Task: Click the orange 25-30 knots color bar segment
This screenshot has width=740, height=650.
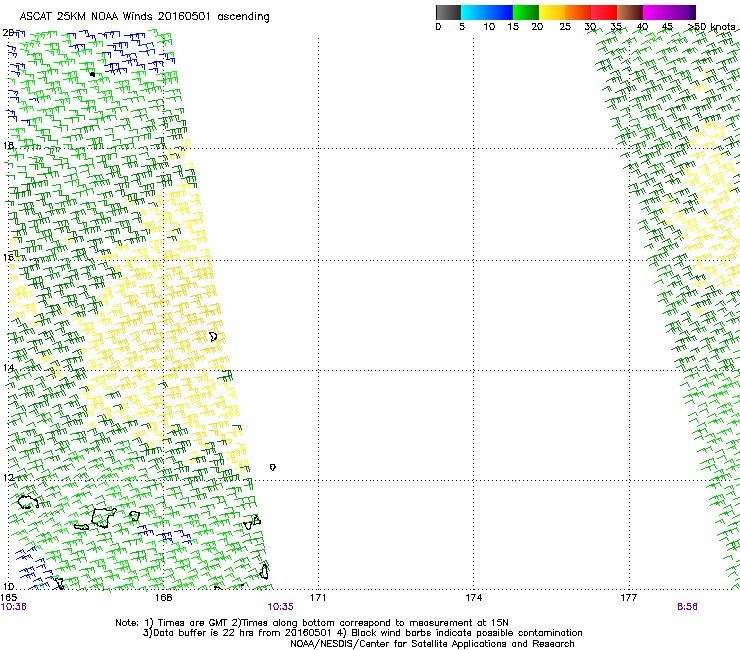Action: 578,12
